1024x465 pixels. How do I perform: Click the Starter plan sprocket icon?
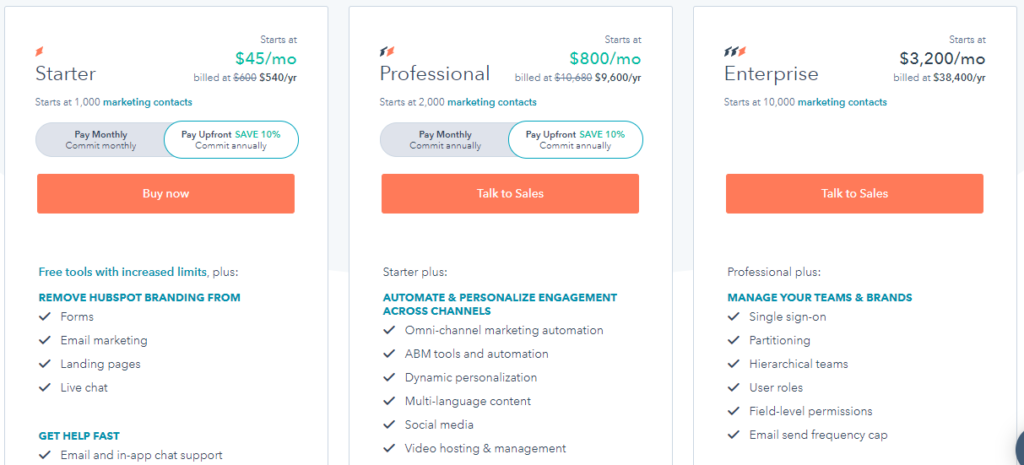[39, 52]
